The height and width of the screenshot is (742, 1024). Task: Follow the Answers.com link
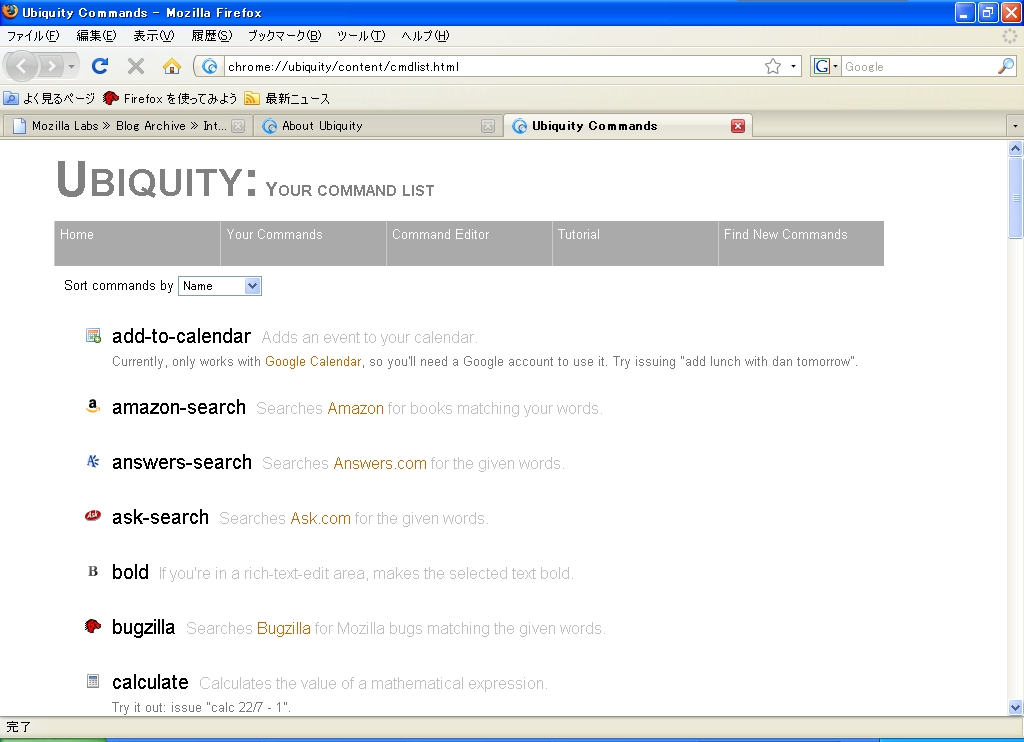point(380,463)
